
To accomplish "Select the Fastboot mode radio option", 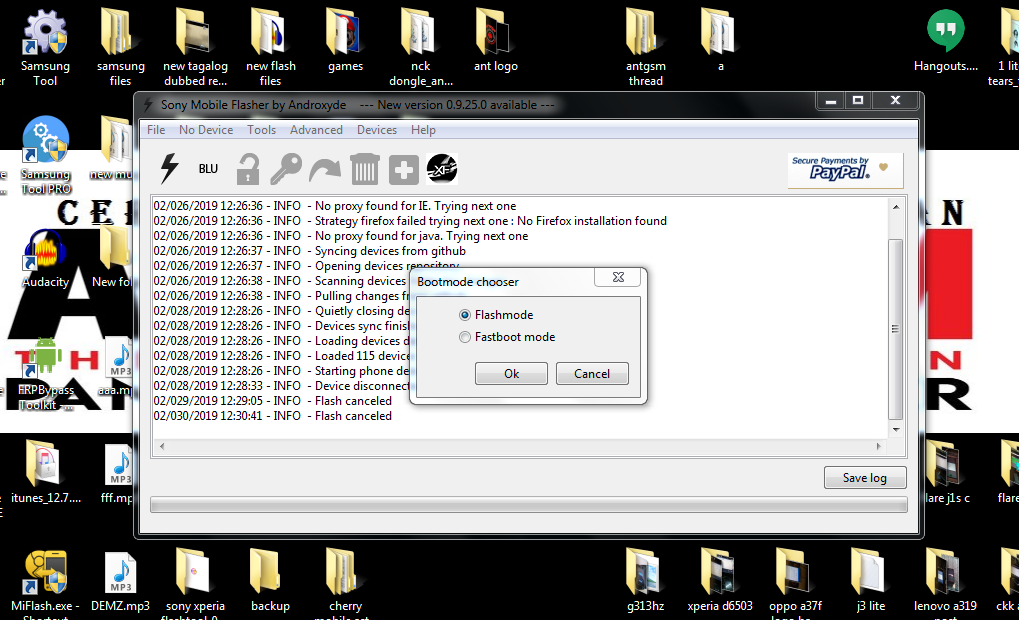I will 508,337.
